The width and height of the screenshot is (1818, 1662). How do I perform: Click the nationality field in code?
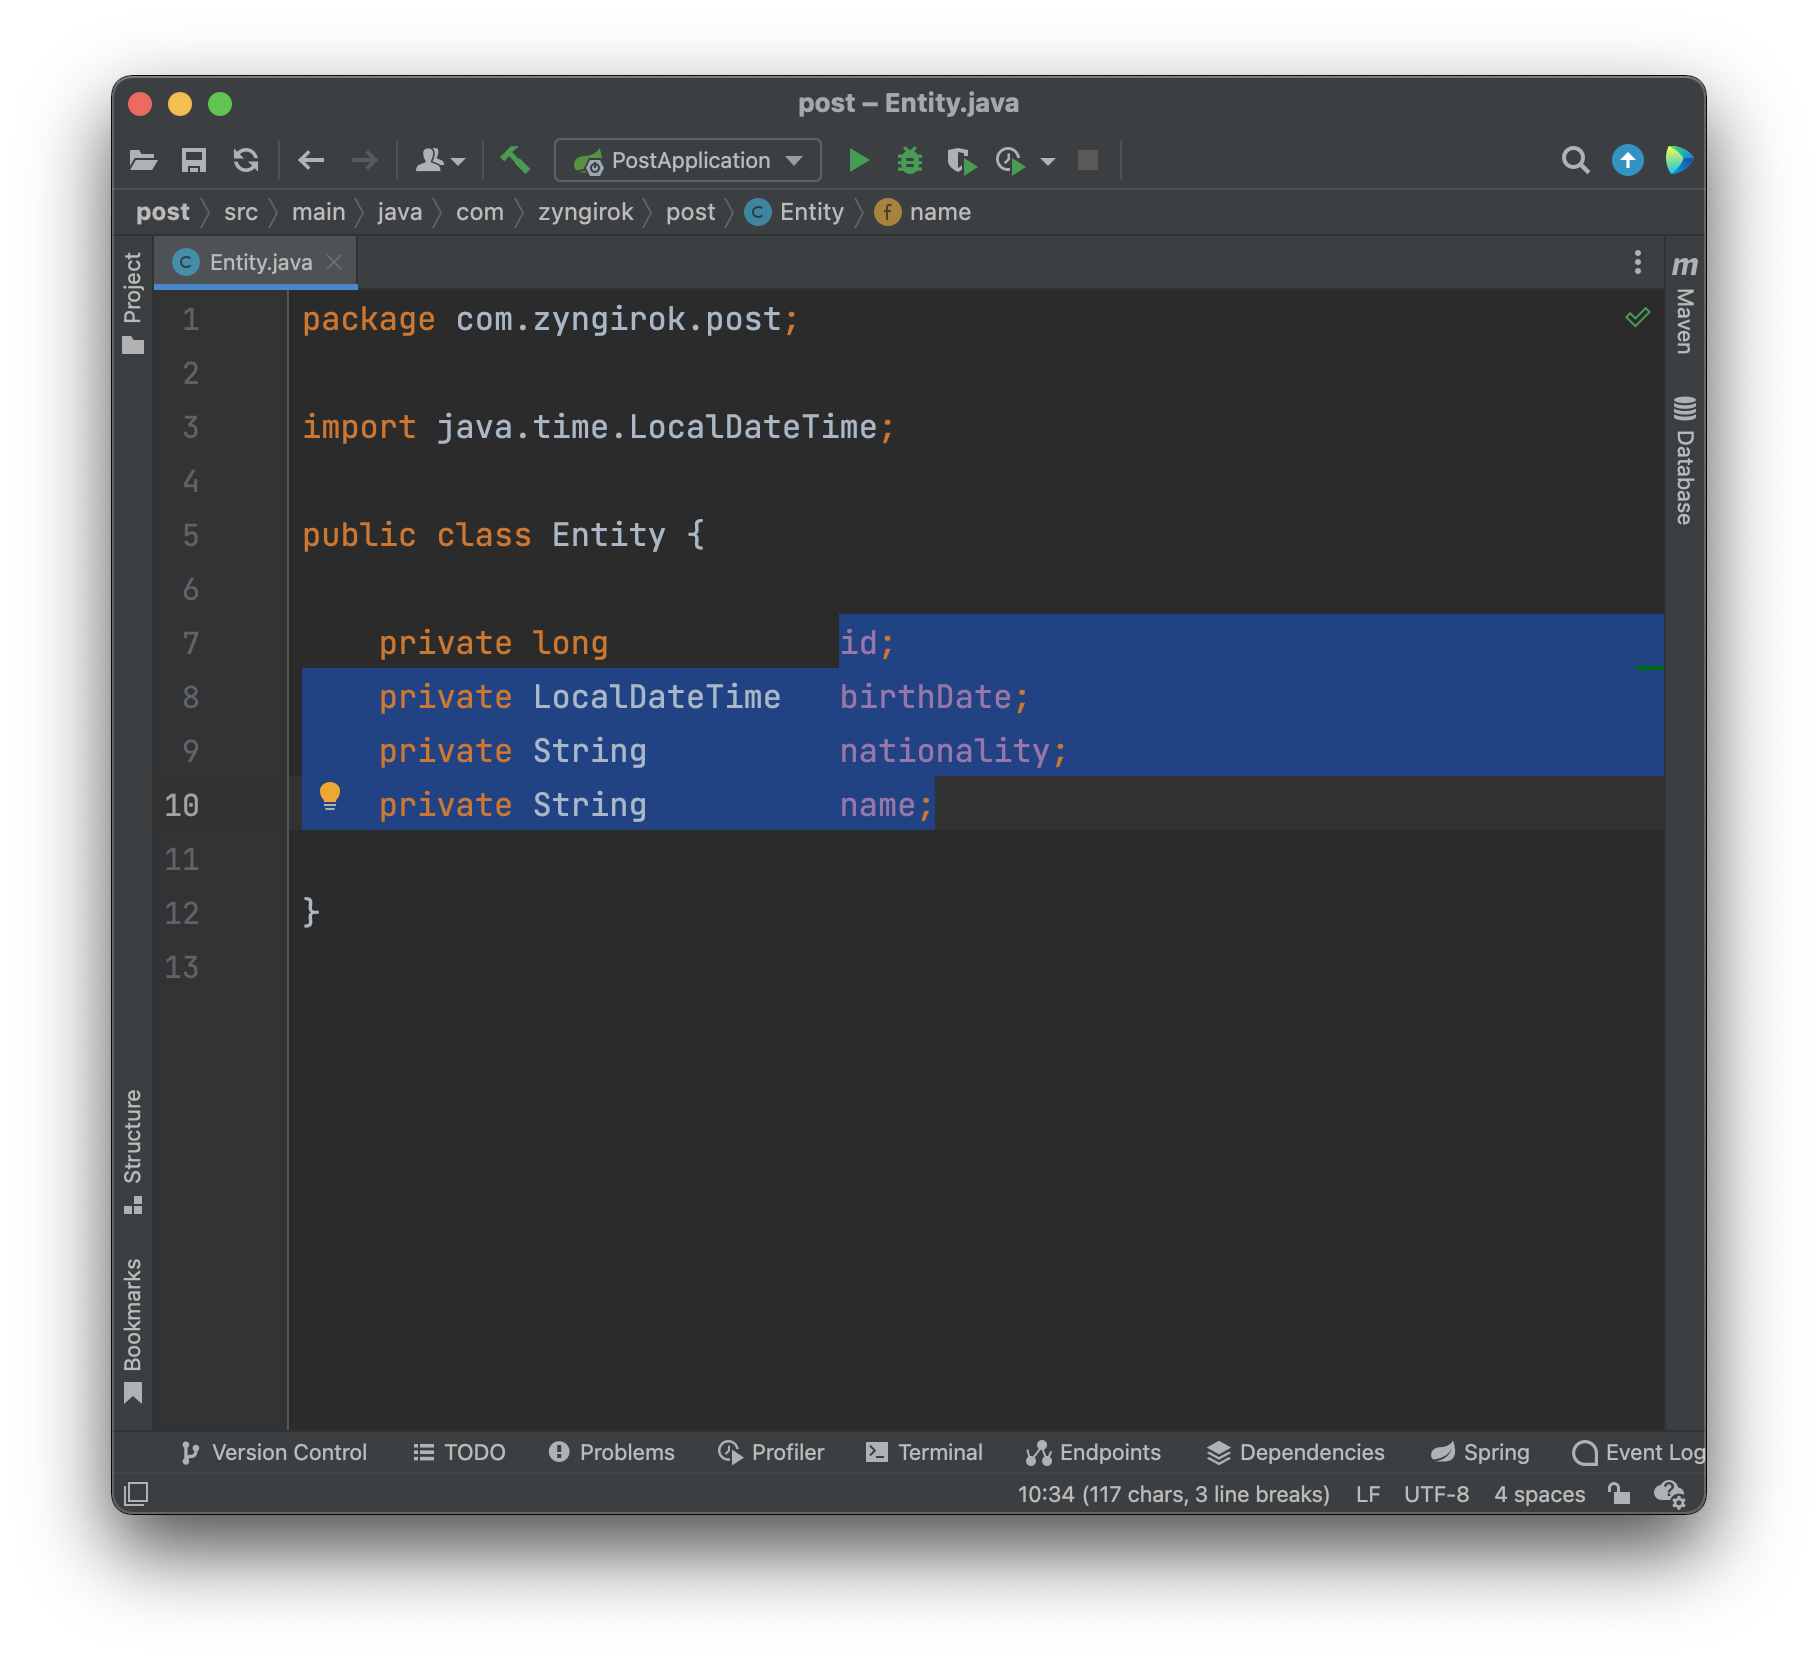pyautogui.click(x=944, y=751)
